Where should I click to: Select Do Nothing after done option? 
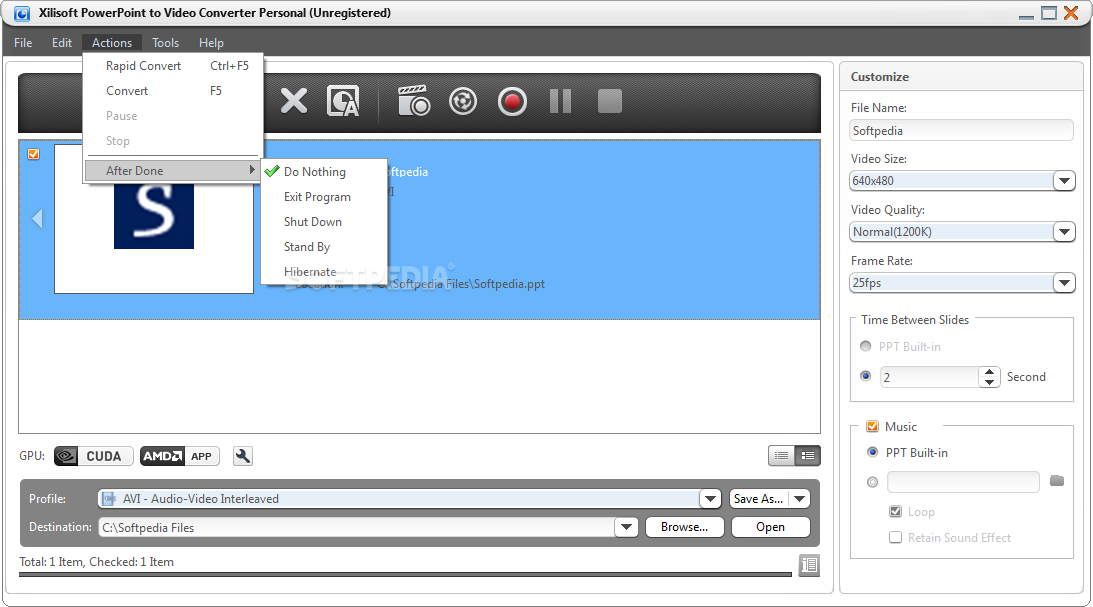[x=324, y=171]
